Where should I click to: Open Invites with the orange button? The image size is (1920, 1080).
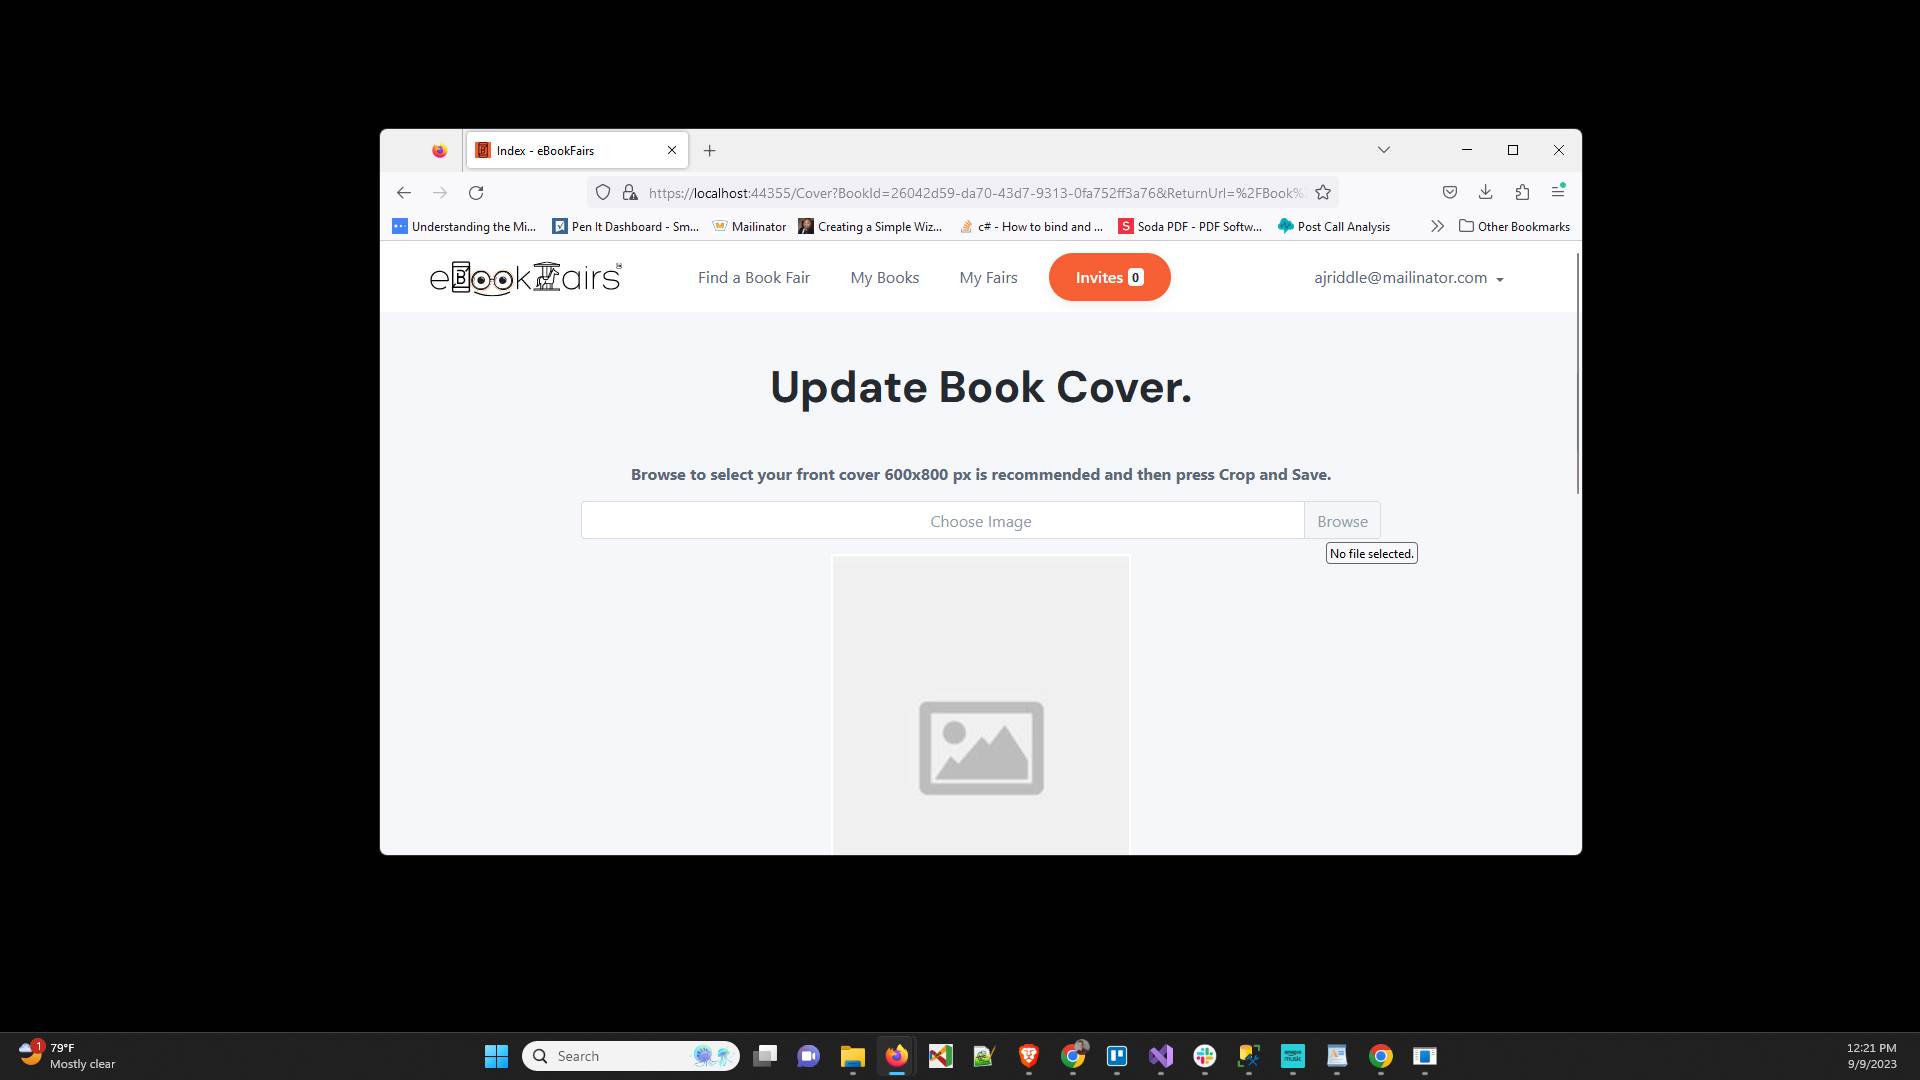point(1109,277)
